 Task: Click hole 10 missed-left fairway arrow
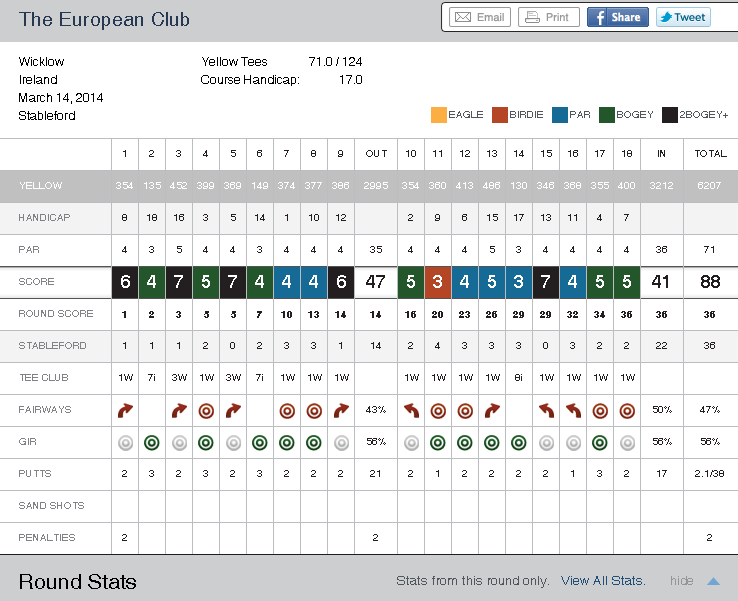pos(411,410)
